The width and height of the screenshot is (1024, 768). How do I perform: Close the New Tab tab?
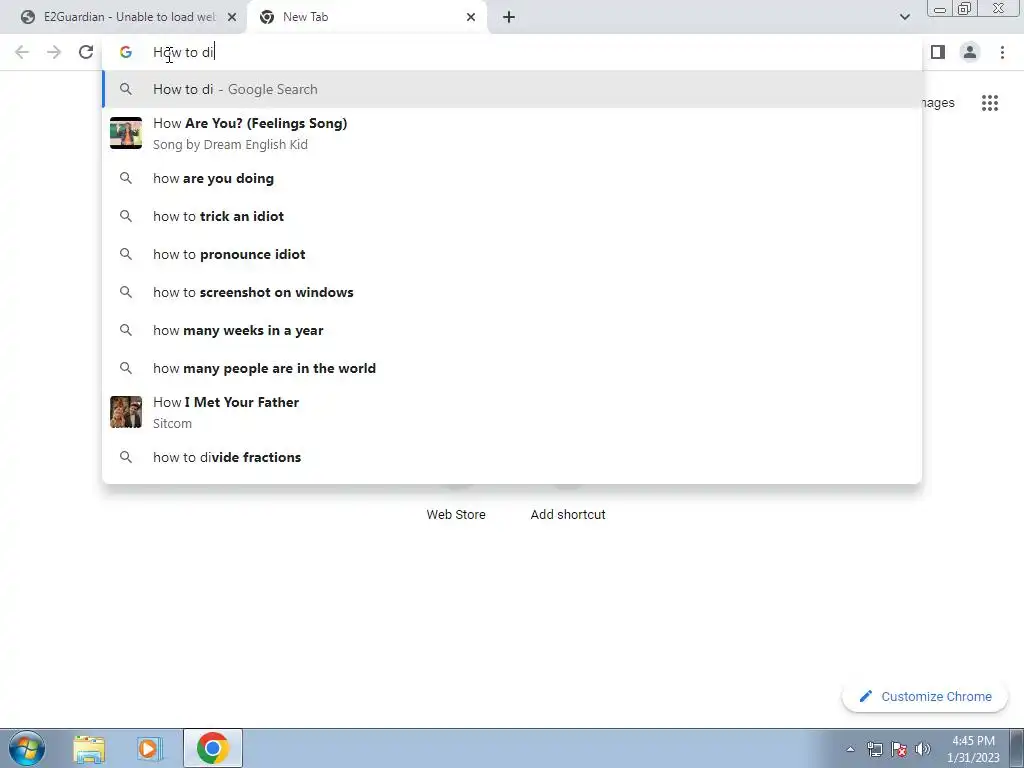point(471,17)
